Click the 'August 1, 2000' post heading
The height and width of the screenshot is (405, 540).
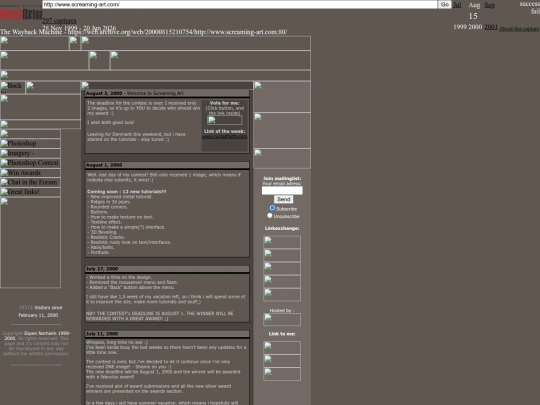104,165
